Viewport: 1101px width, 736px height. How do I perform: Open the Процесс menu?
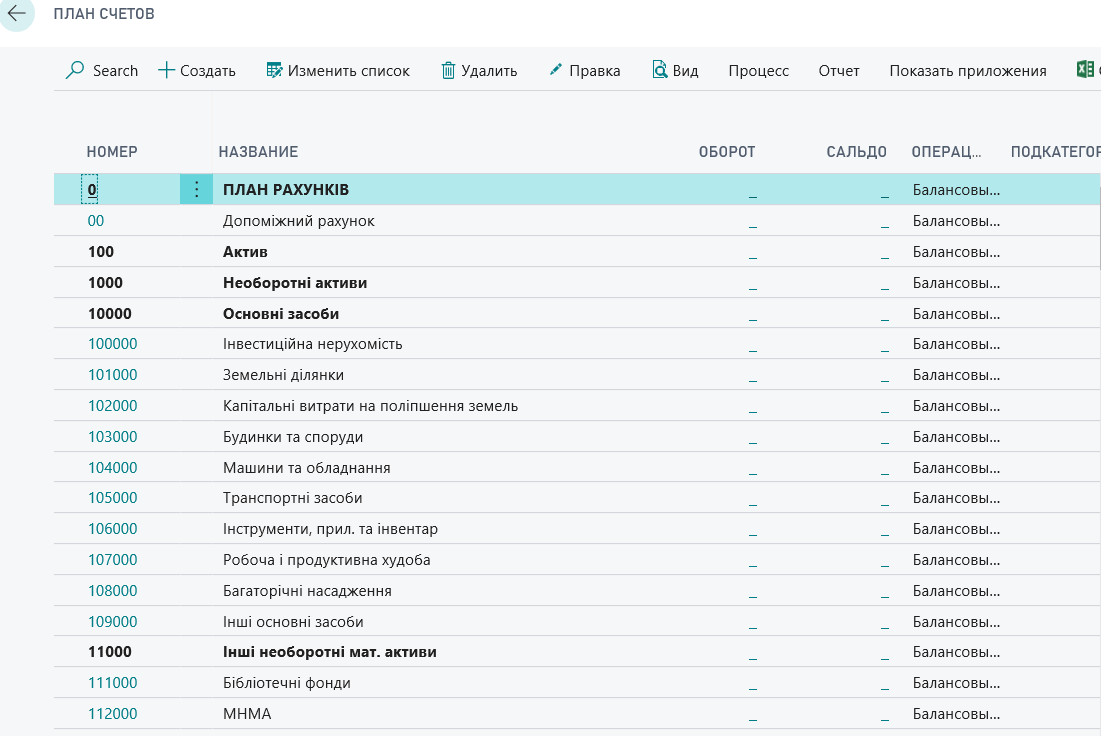[758, 71]
